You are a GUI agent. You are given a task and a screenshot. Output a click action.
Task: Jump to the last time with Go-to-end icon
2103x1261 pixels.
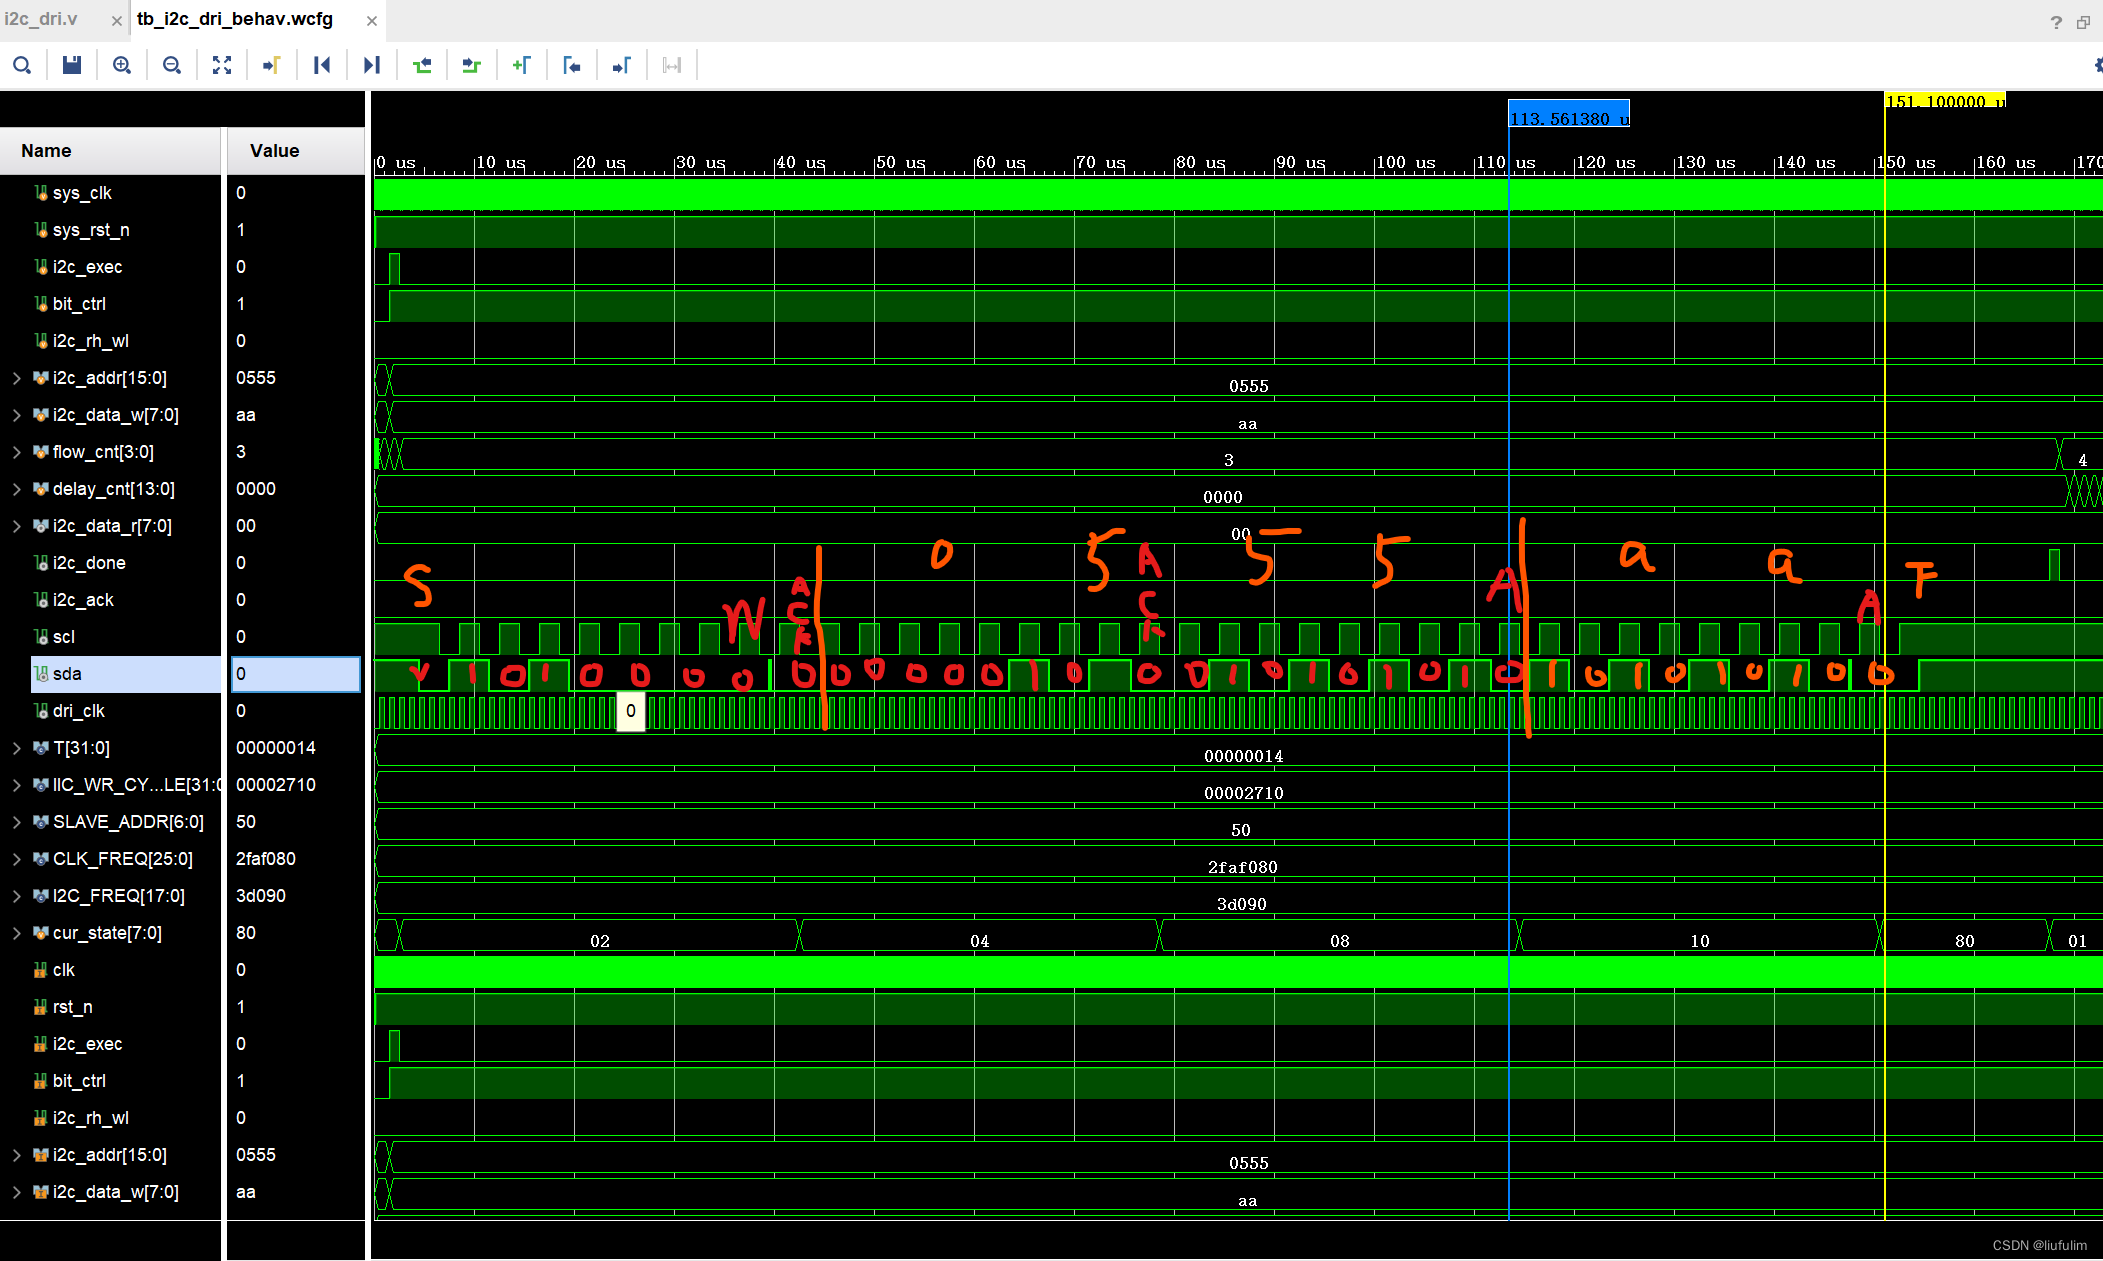pyautogui.click(x=372, y=66)
